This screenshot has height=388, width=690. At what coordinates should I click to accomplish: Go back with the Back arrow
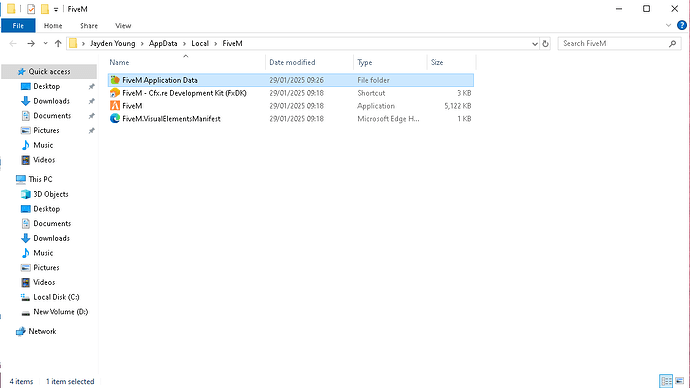pyautogui.click(x=13, y=43)
